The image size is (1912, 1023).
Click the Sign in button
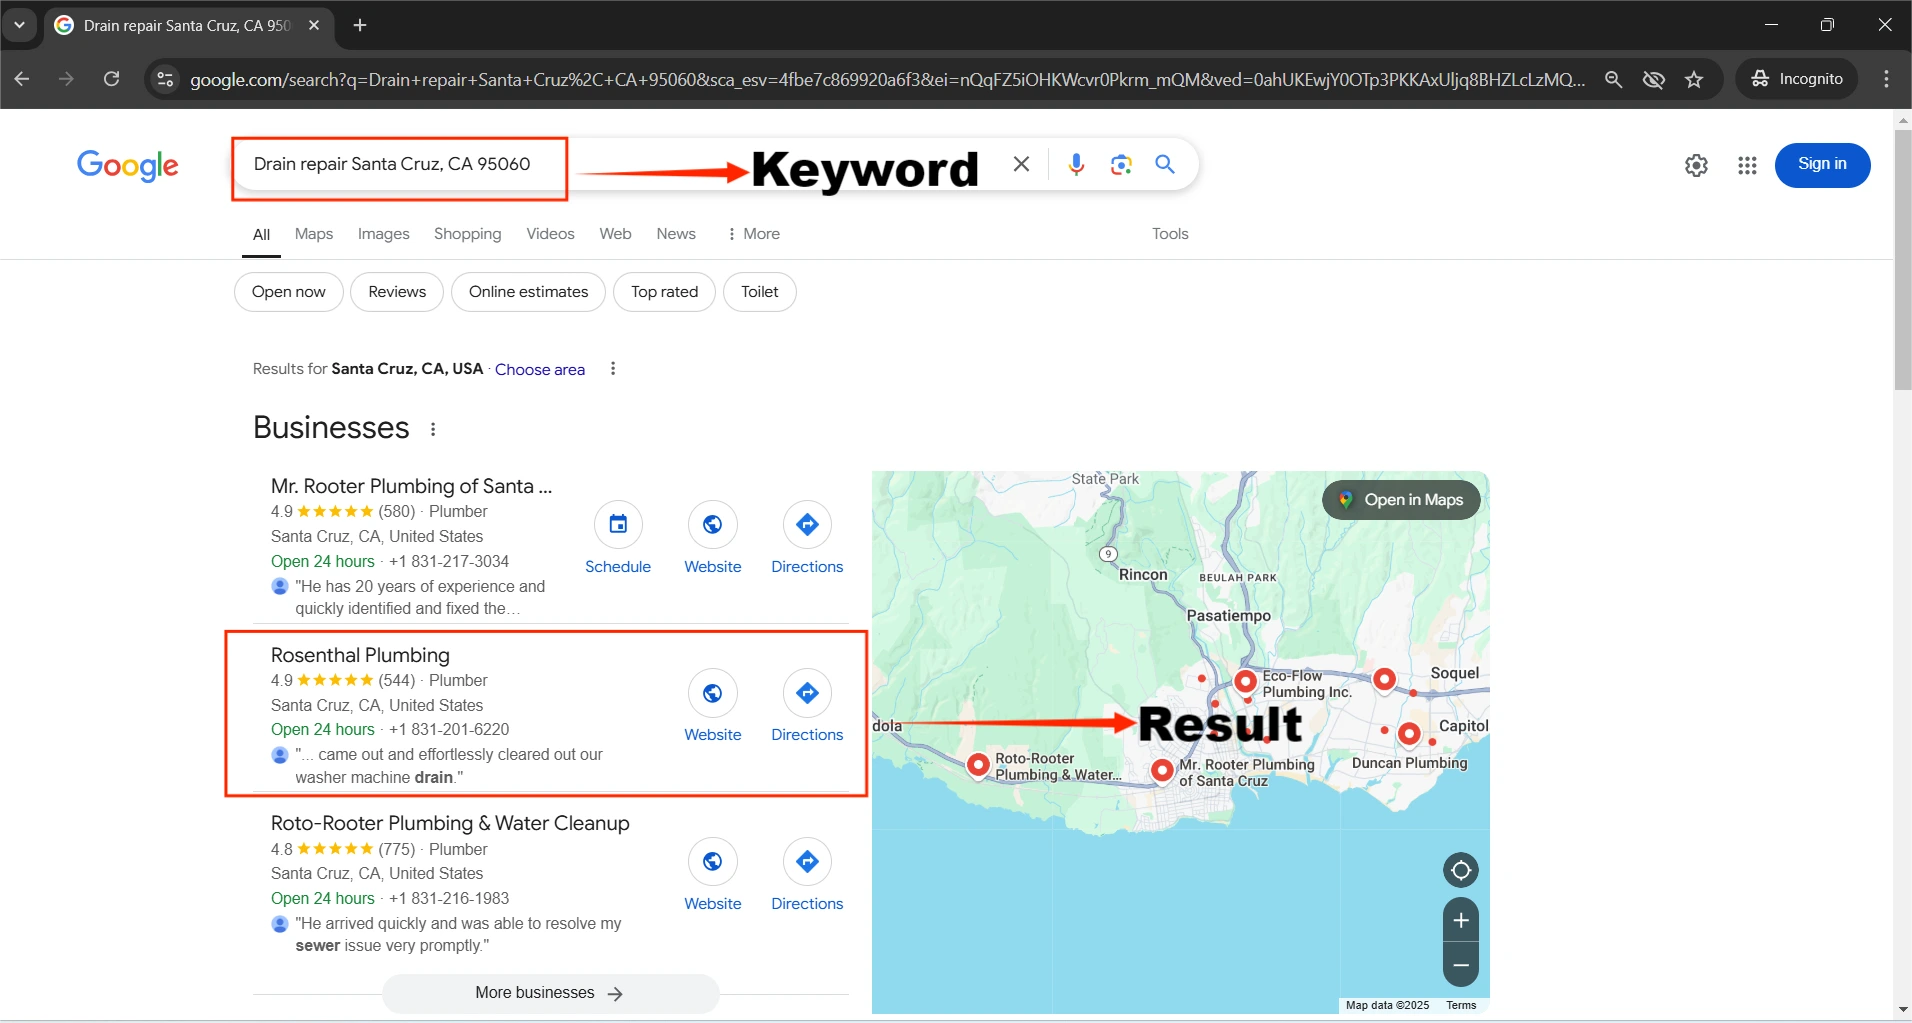pyautogui.click(x=1822, y=165)
